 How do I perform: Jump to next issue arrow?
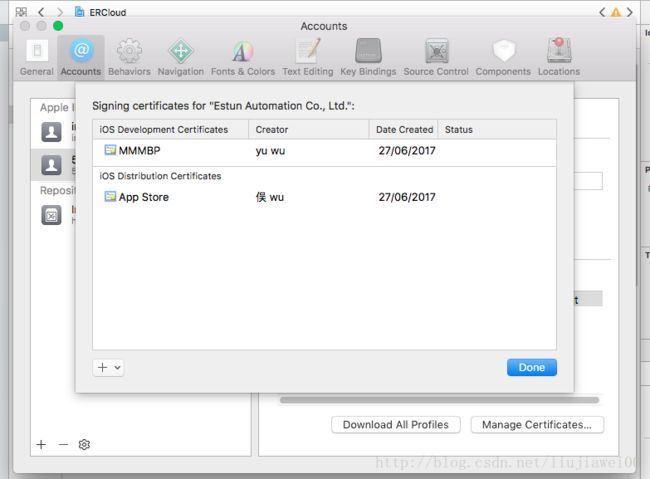point(630,12)
